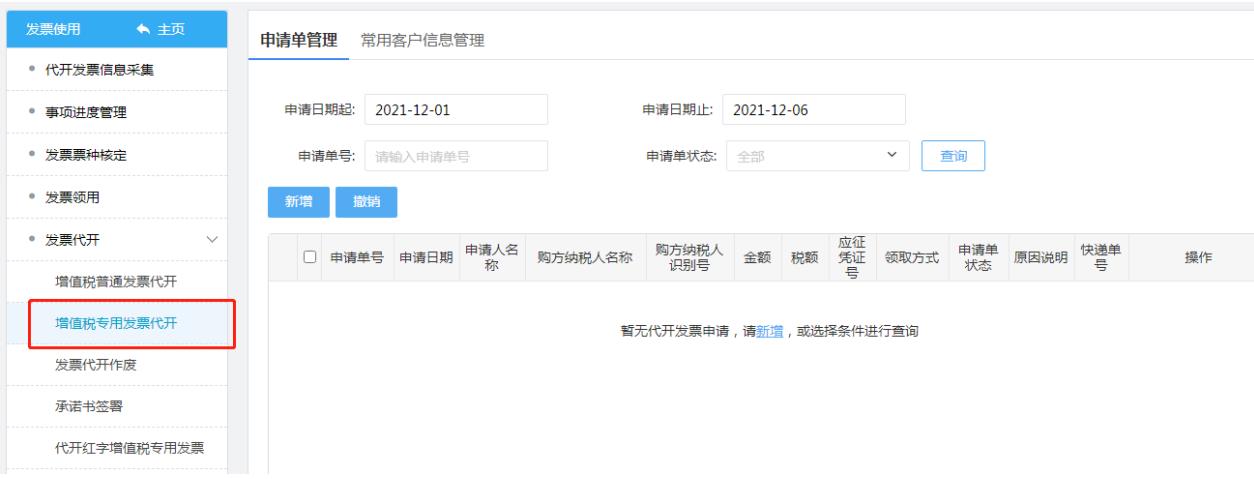Focus the 申请单号 input field

[x=456, y=157]
